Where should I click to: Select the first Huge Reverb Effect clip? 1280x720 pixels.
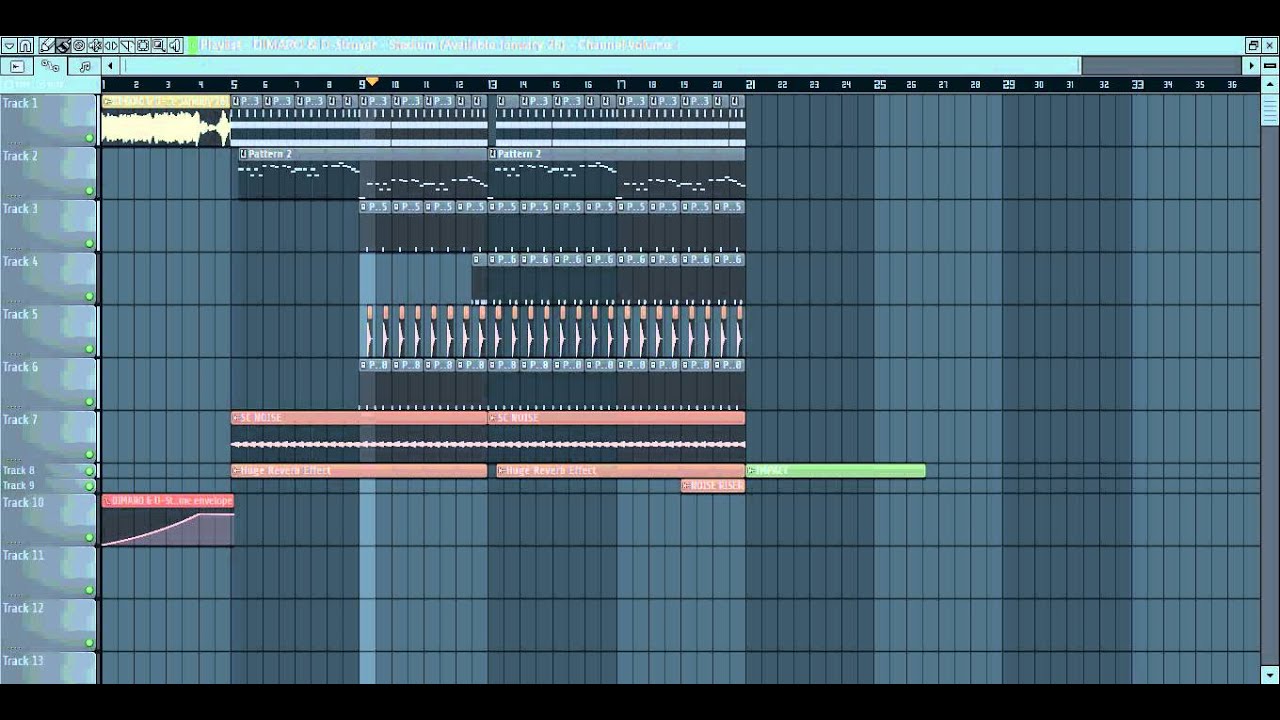359,471
